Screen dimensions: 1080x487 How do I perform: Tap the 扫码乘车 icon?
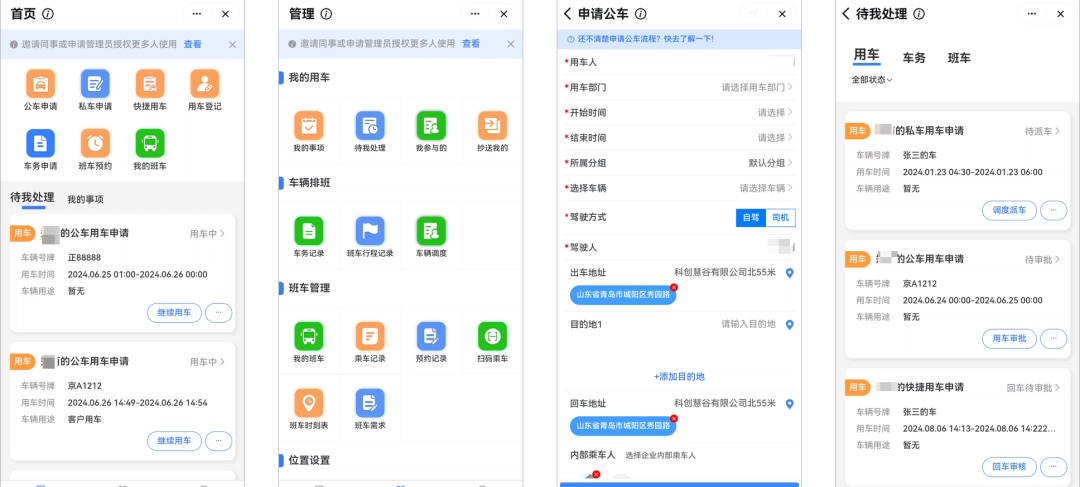point(492,336)
